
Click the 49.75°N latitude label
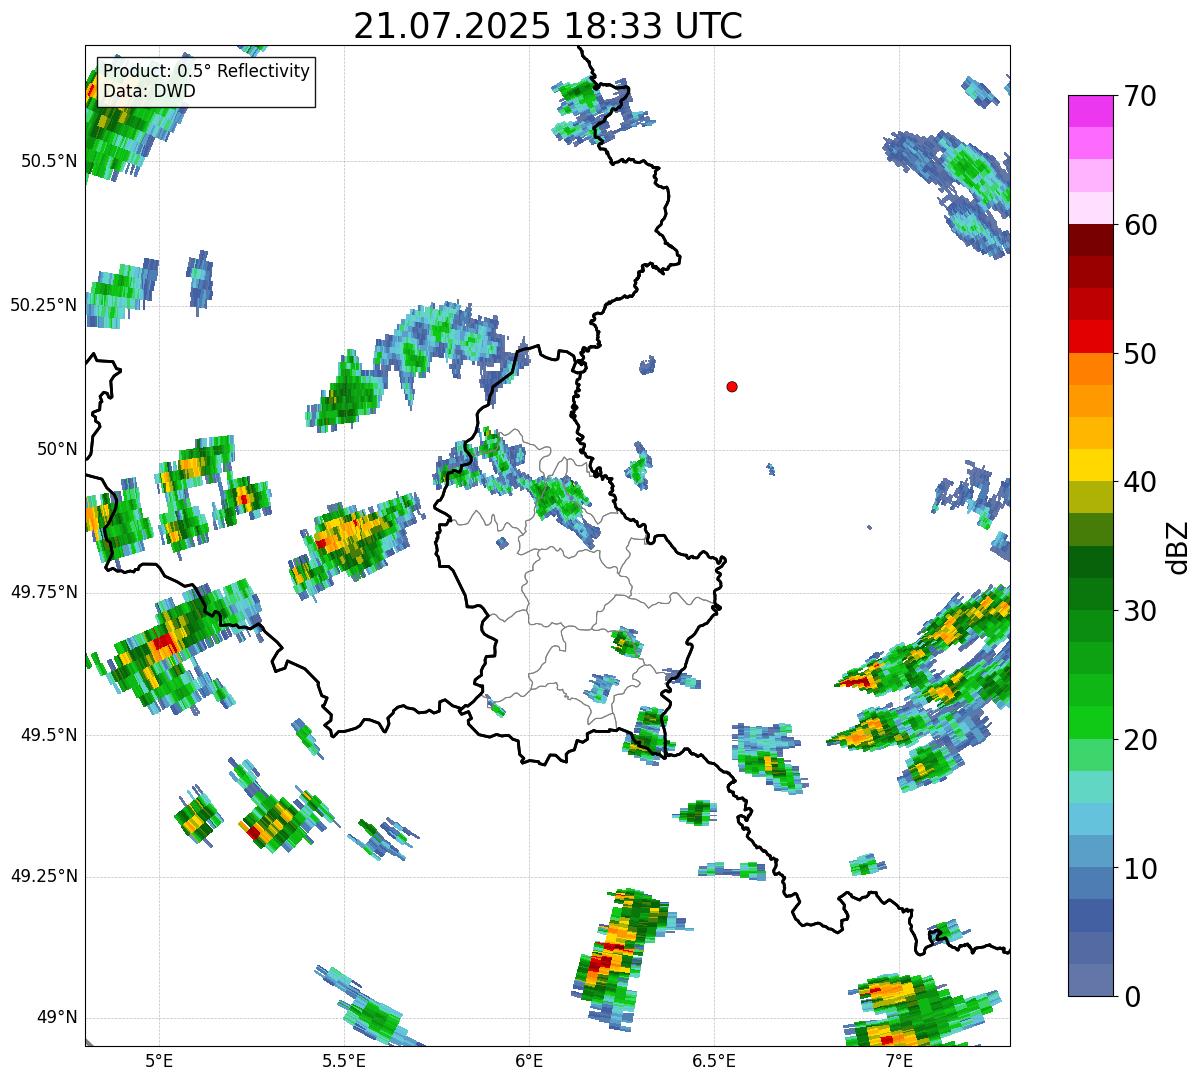pyautogui.click(x=44, y=592)
